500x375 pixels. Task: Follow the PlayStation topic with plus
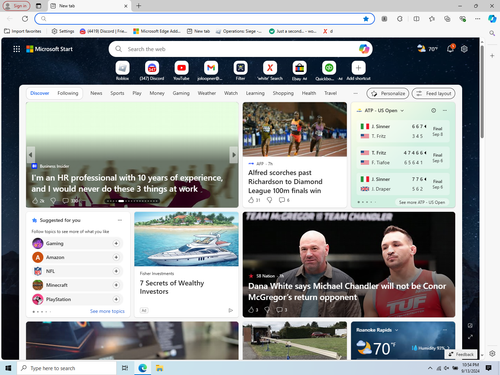[x=116, y=299]
